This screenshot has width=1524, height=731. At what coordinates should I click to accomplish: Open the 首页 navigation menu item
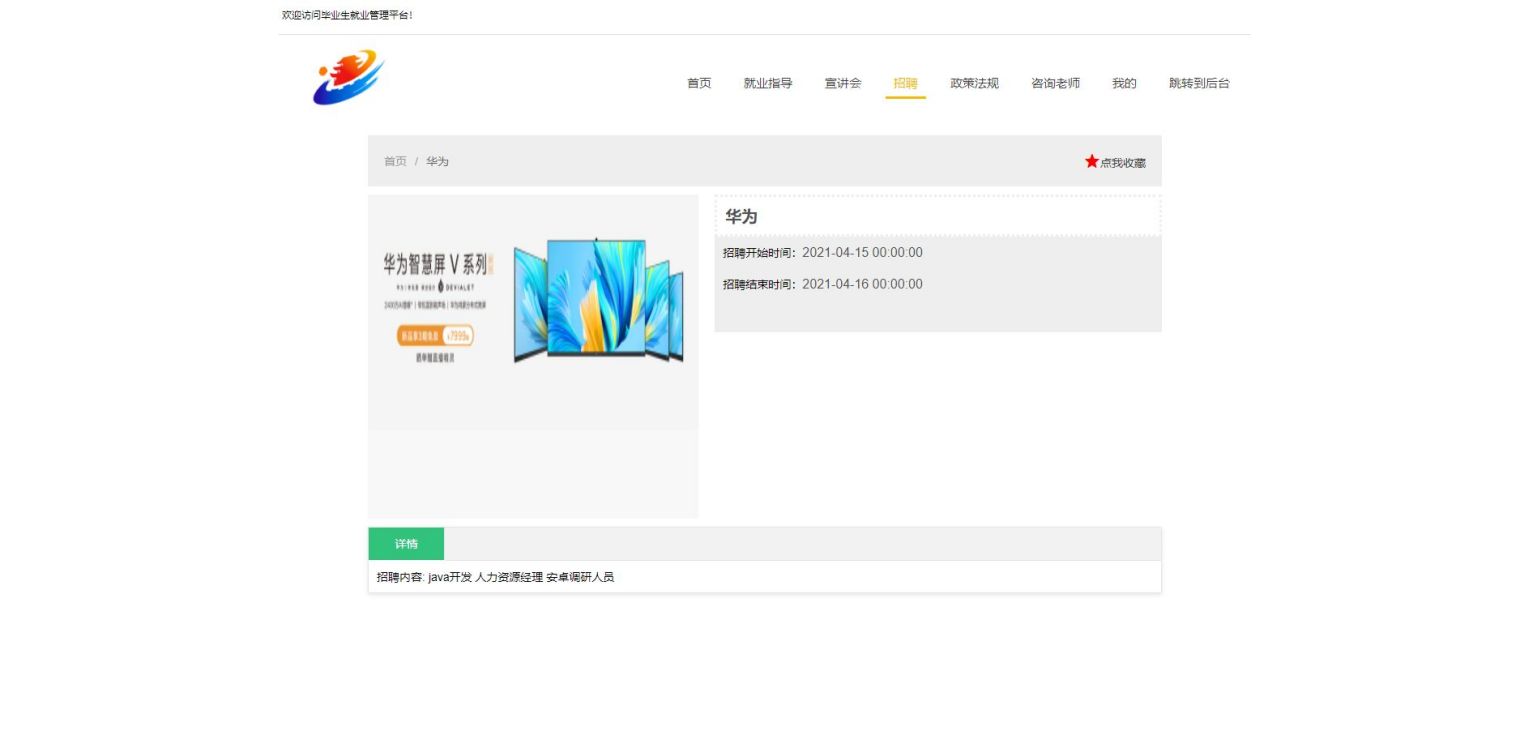pyautogui.click(x=699, y=83)
